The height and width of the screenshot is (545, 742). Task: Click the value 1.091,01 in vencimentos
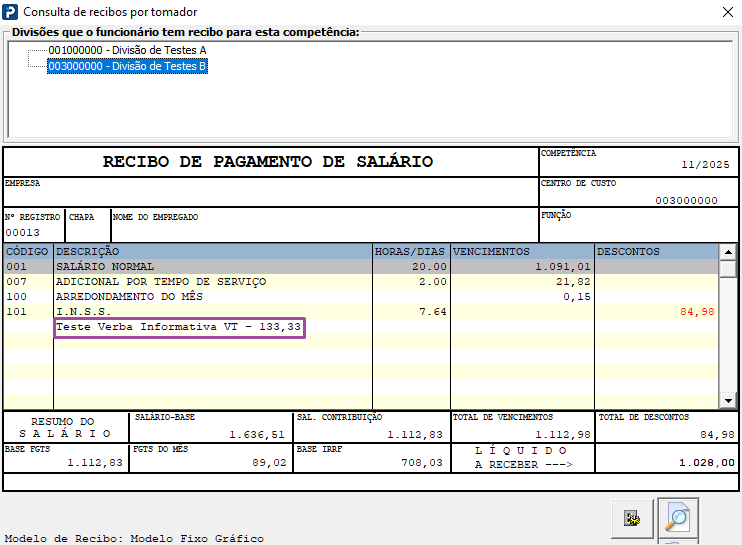click(x=563, y=267)
